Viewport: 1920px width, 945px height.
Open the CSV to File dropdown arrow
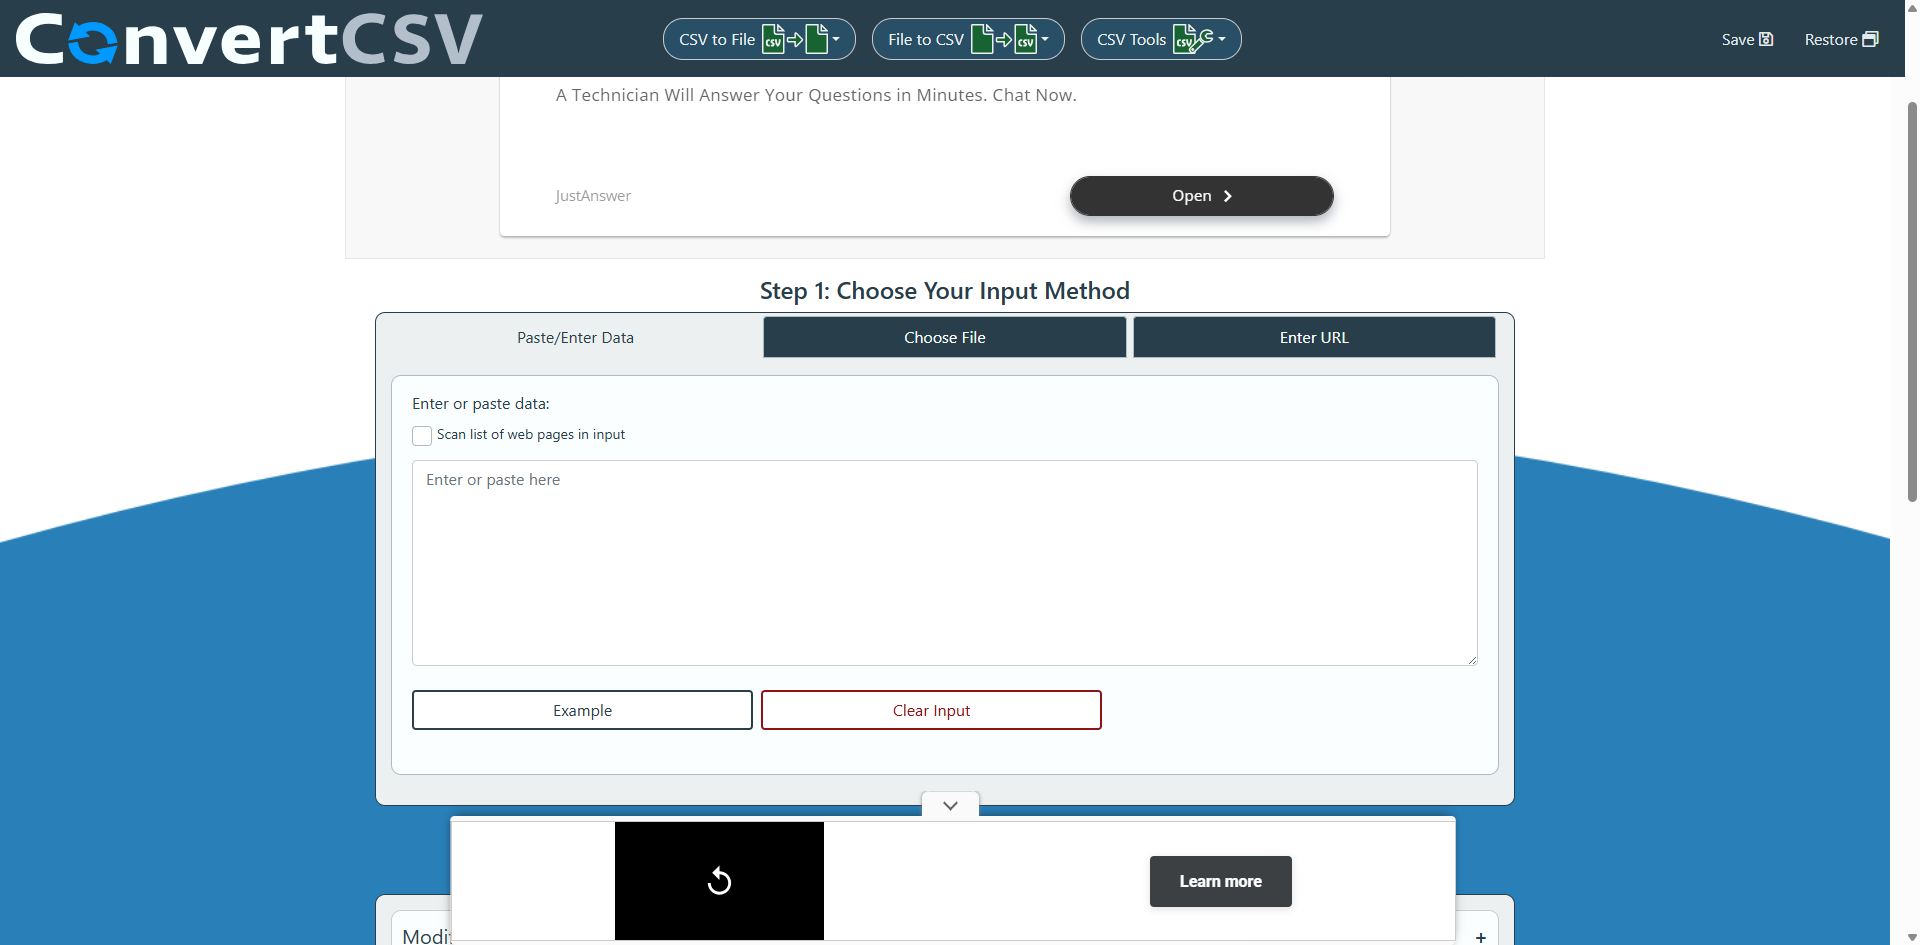pos(837,39)
